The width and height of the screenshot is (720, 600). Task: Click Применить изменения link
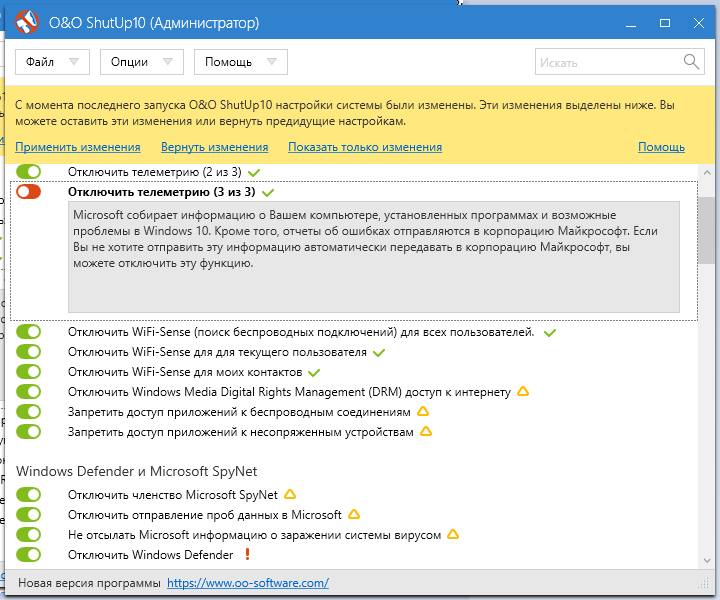point(78,147)
